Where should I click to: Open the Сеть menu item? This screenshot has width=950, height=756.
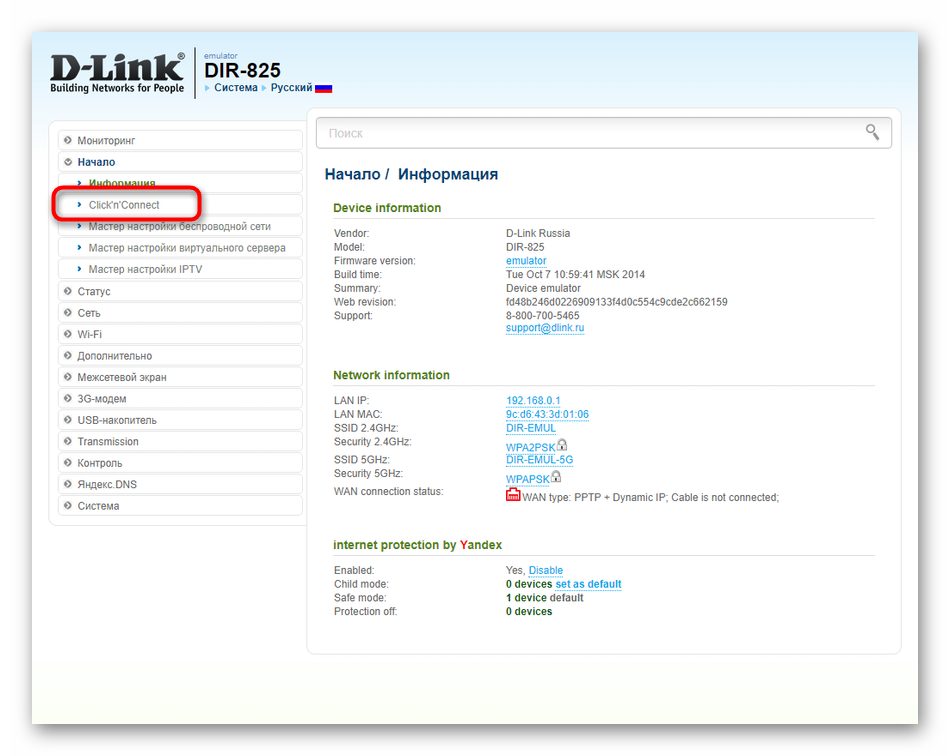coord(180,313)
